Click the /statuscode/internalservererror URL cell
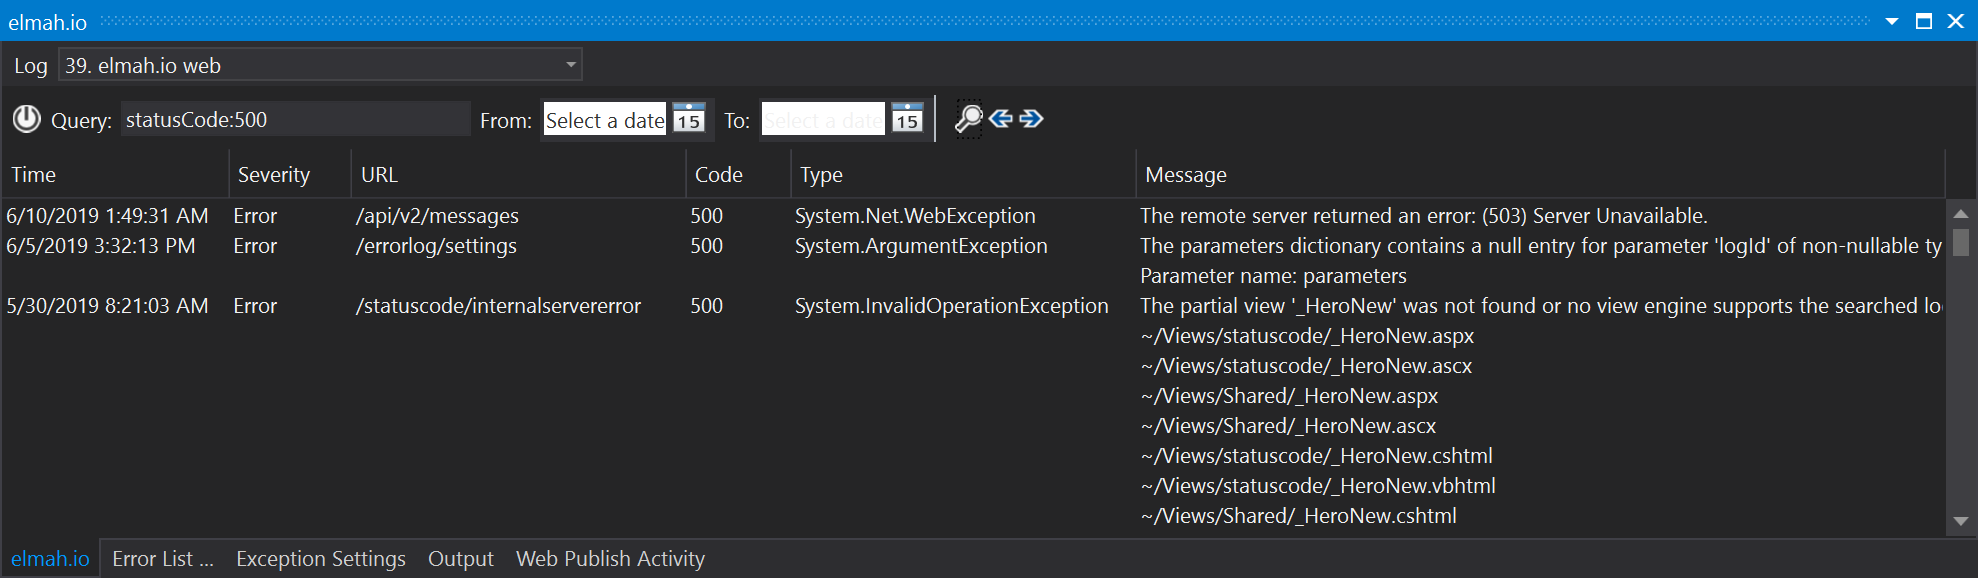Viewport: 1978px width, 578px height. coord(498,306)
